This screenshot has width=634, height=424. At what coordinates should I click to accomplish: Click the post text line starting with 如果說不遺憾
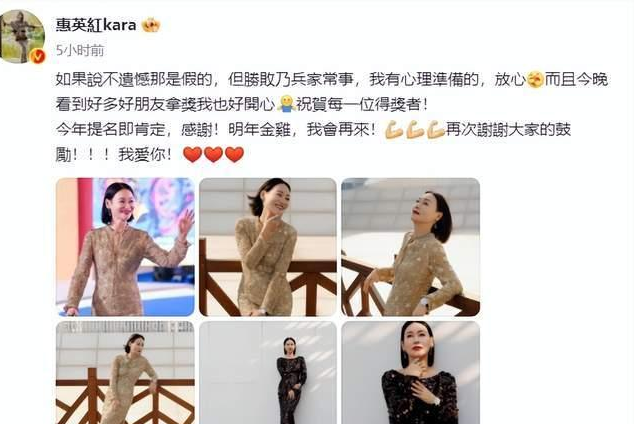tap(332, 80)
